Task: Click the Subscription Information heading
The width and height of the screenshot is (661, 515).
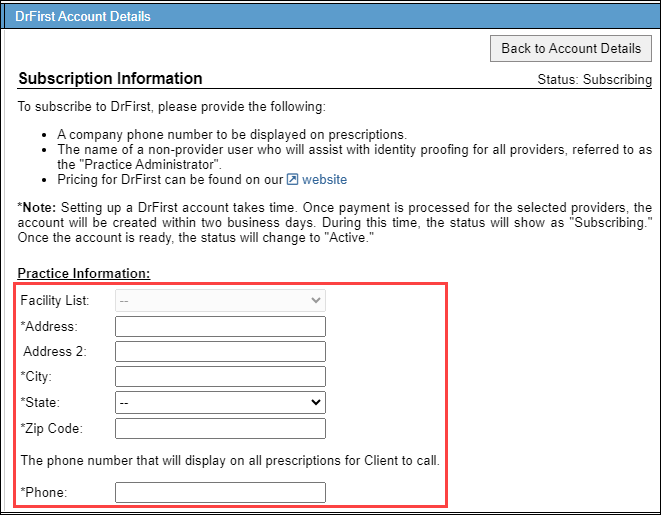Action: point(110,78)
